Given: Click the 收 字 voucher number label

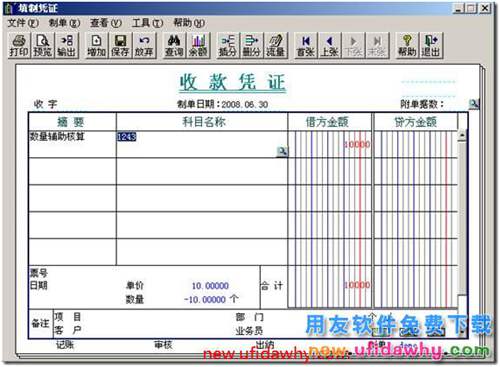Looking at the screenshot, I should click(46, 104).
